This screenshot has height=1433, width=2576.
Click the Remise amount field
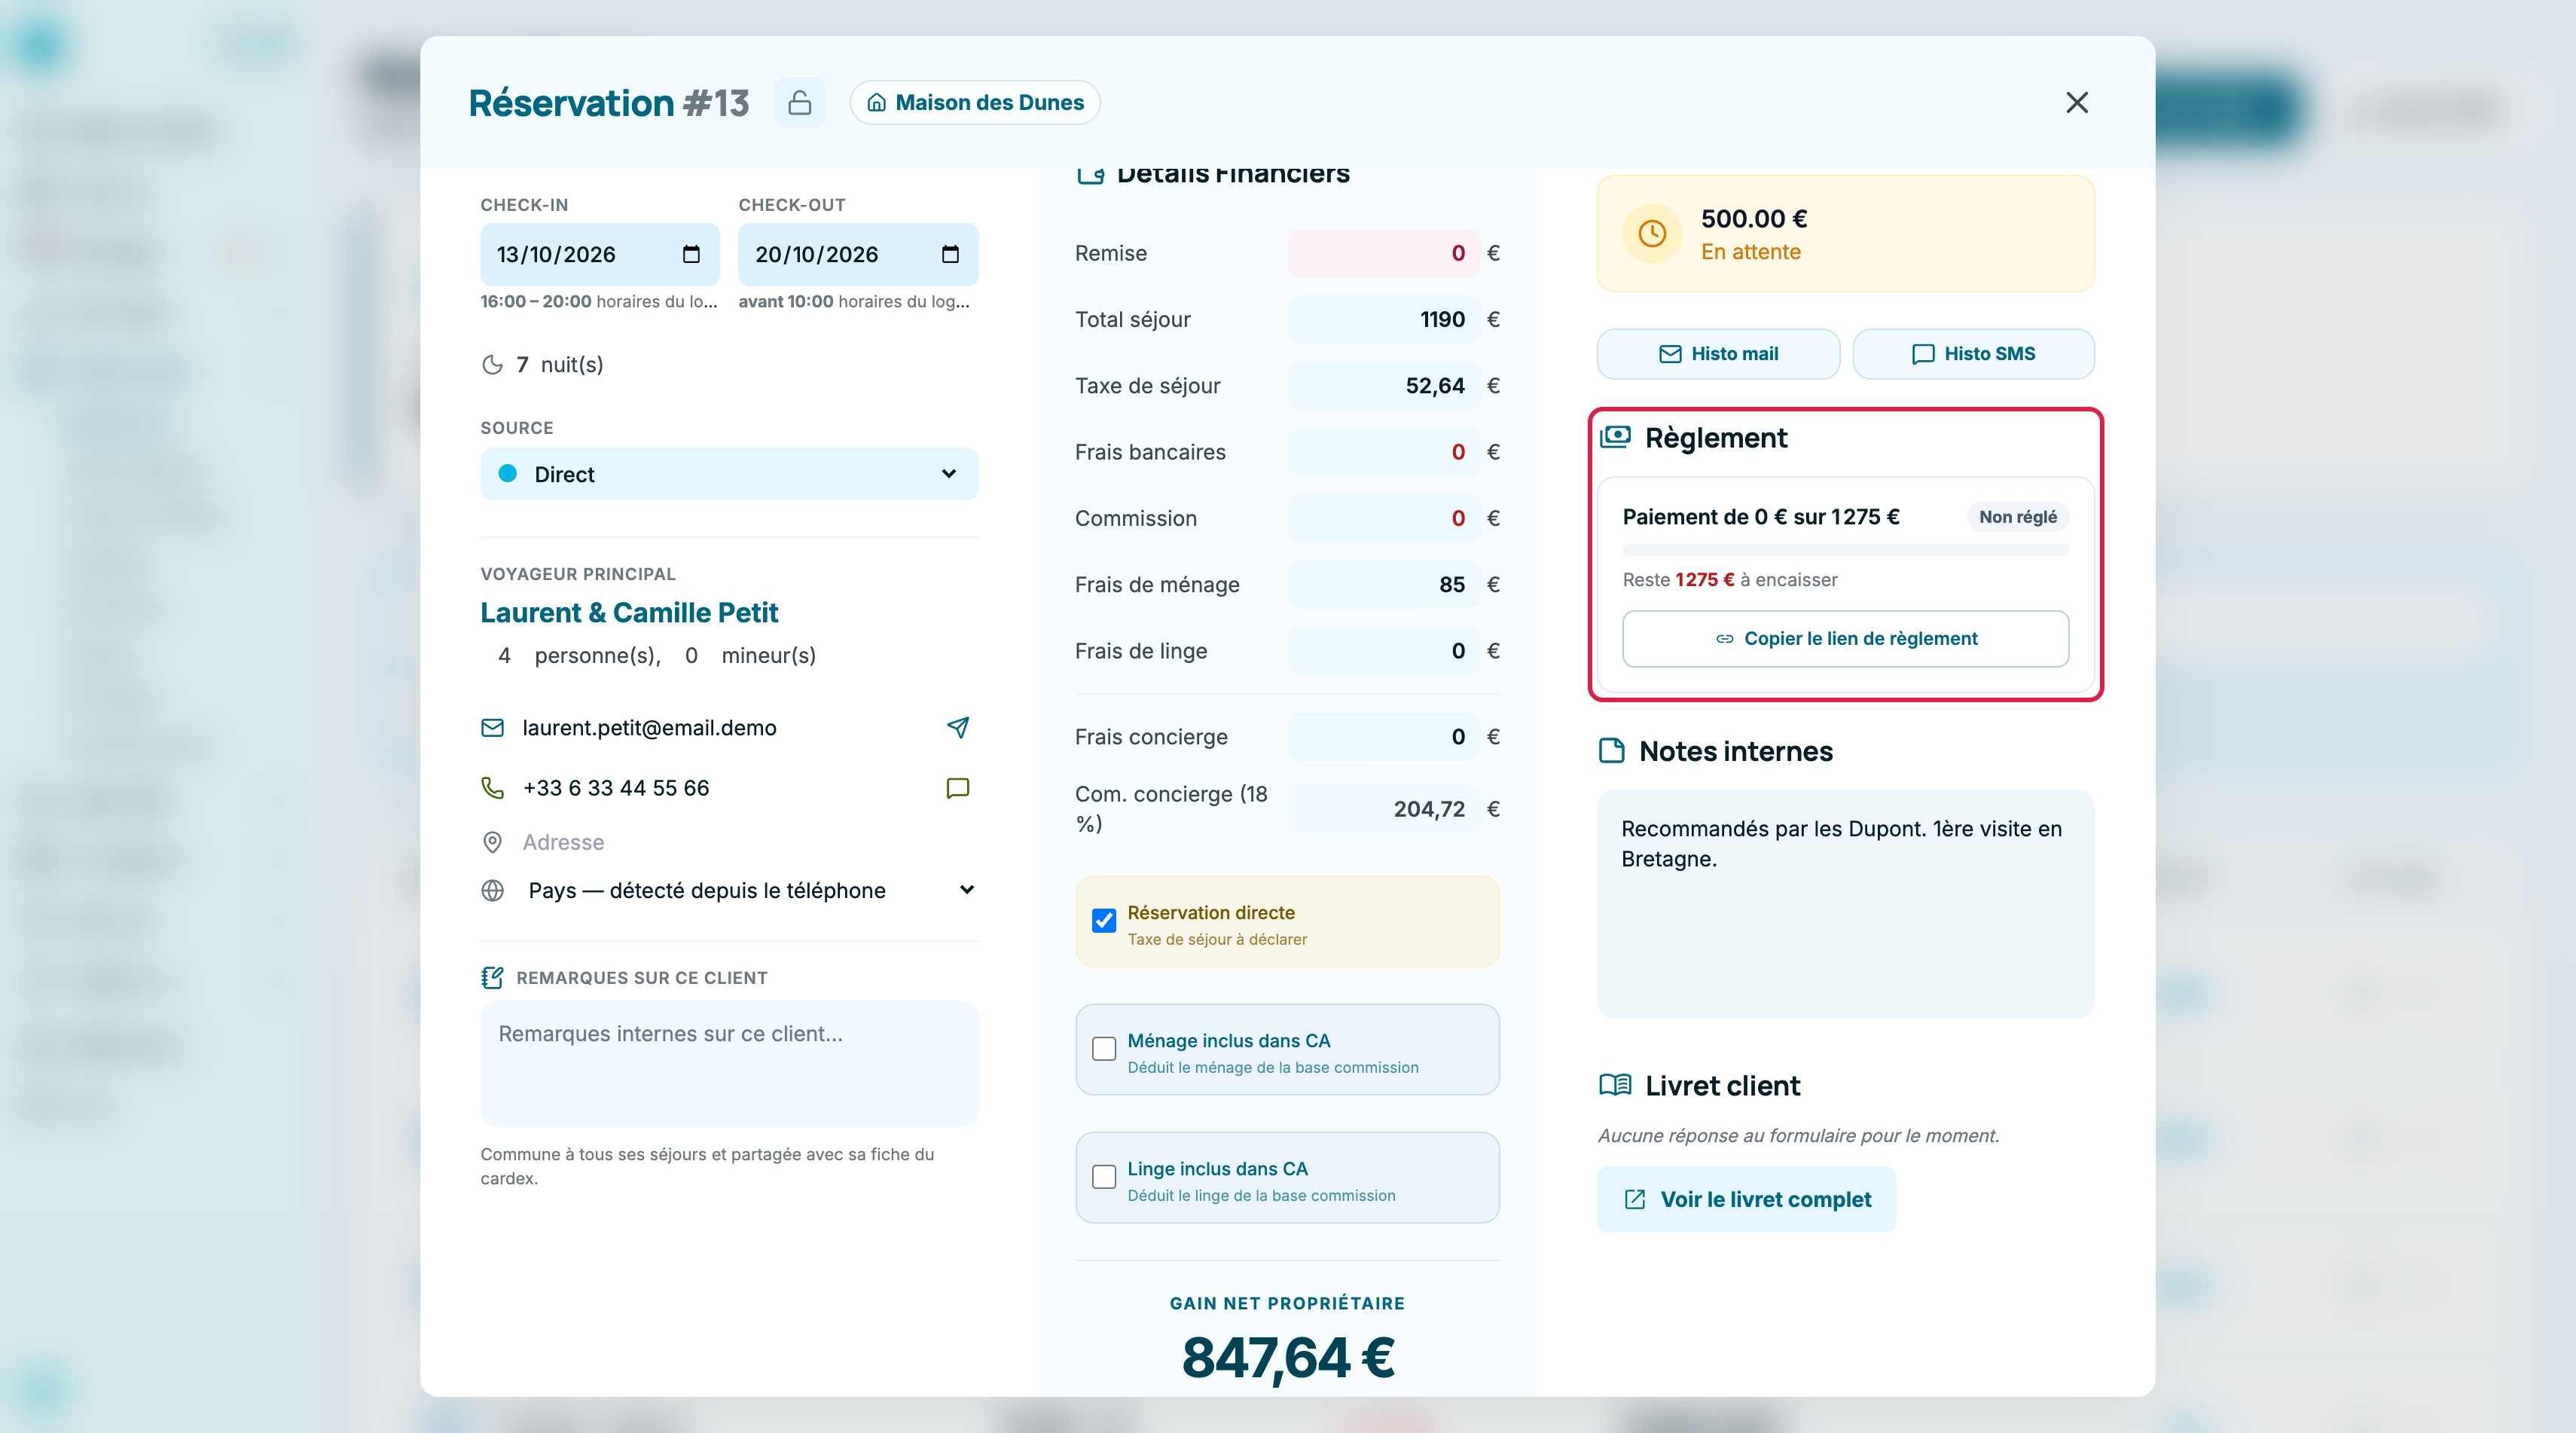1383,253
